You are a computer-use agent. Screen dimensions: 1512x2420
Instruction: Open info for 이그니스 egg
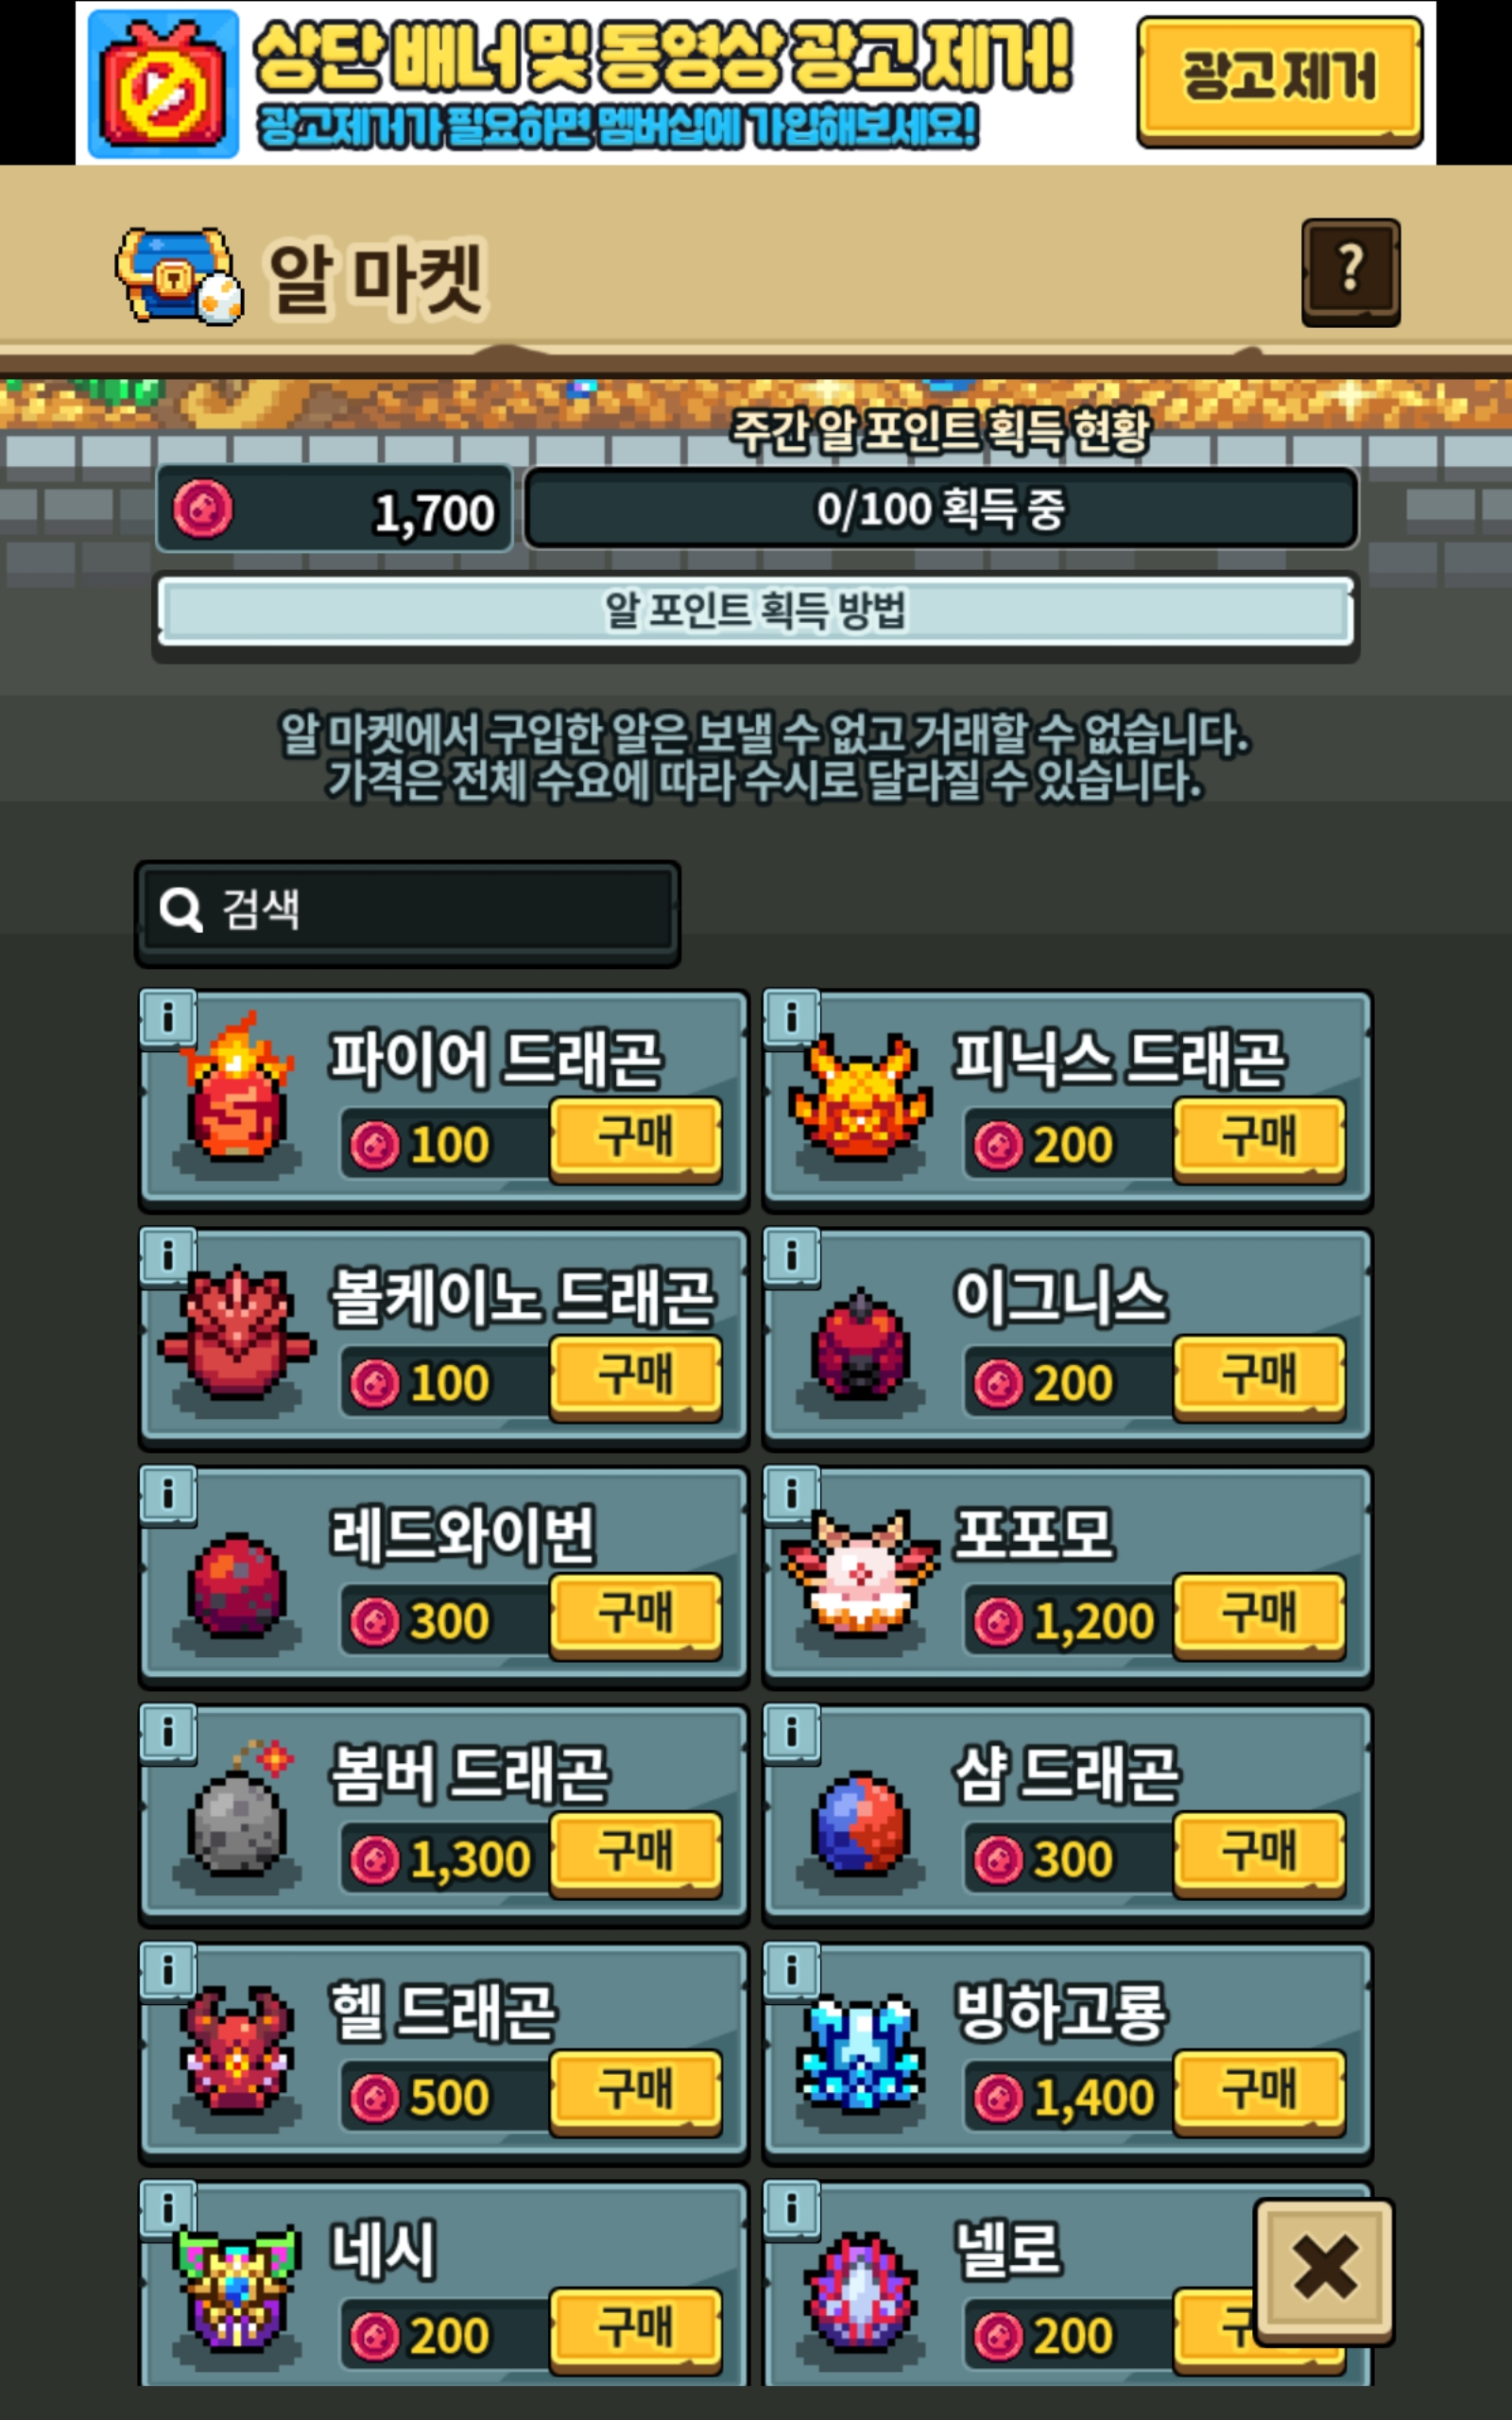coord(792,1256)
